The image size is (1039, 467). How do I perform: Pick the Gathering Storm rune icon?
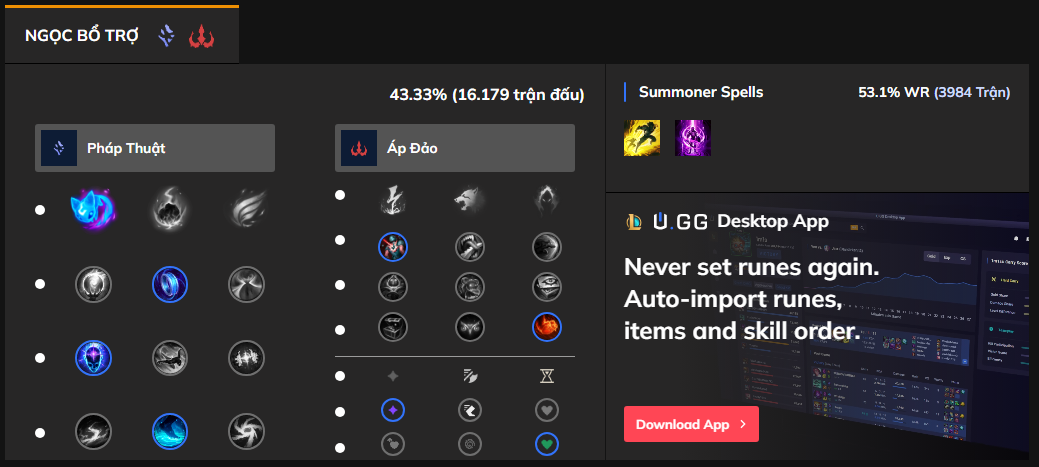245,432
